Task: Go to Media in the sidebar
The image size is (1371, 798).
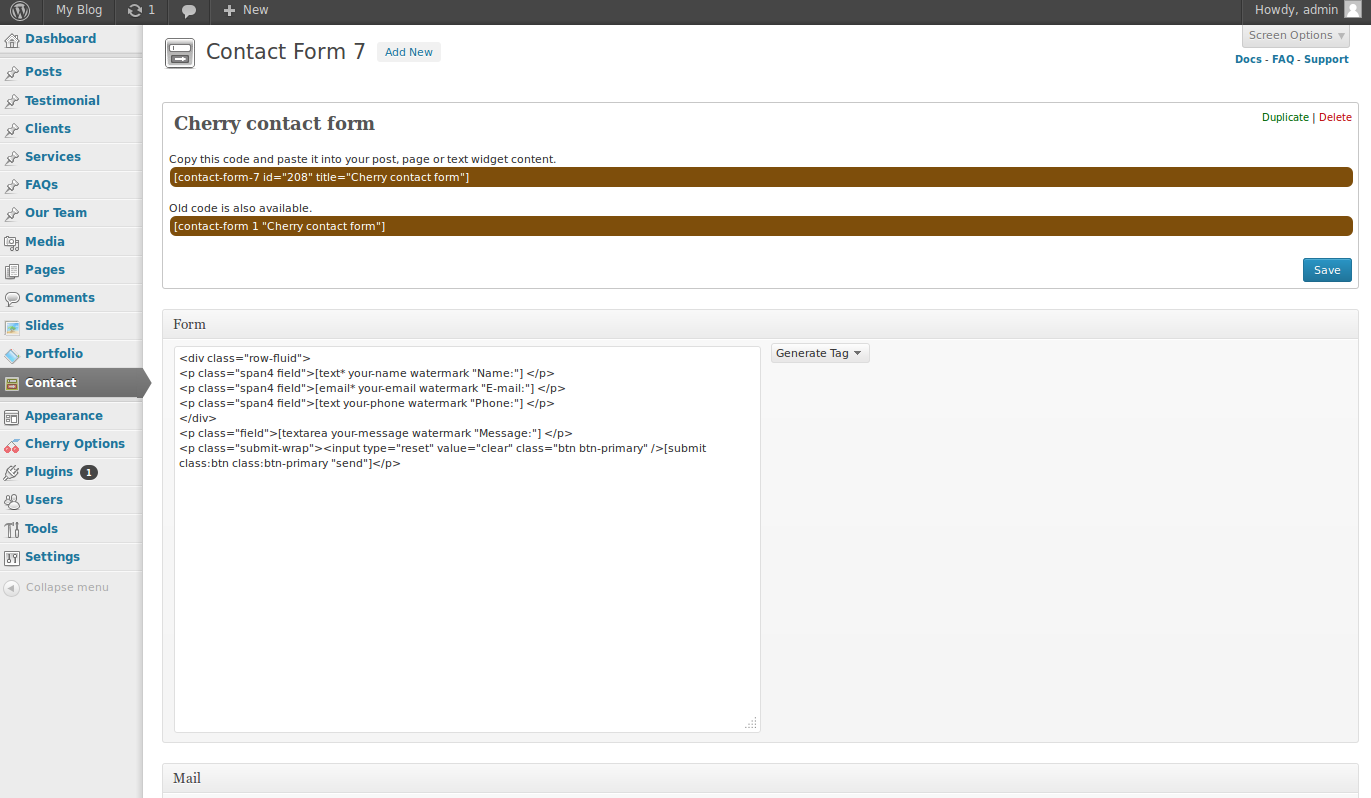Action: pos(45,241)
